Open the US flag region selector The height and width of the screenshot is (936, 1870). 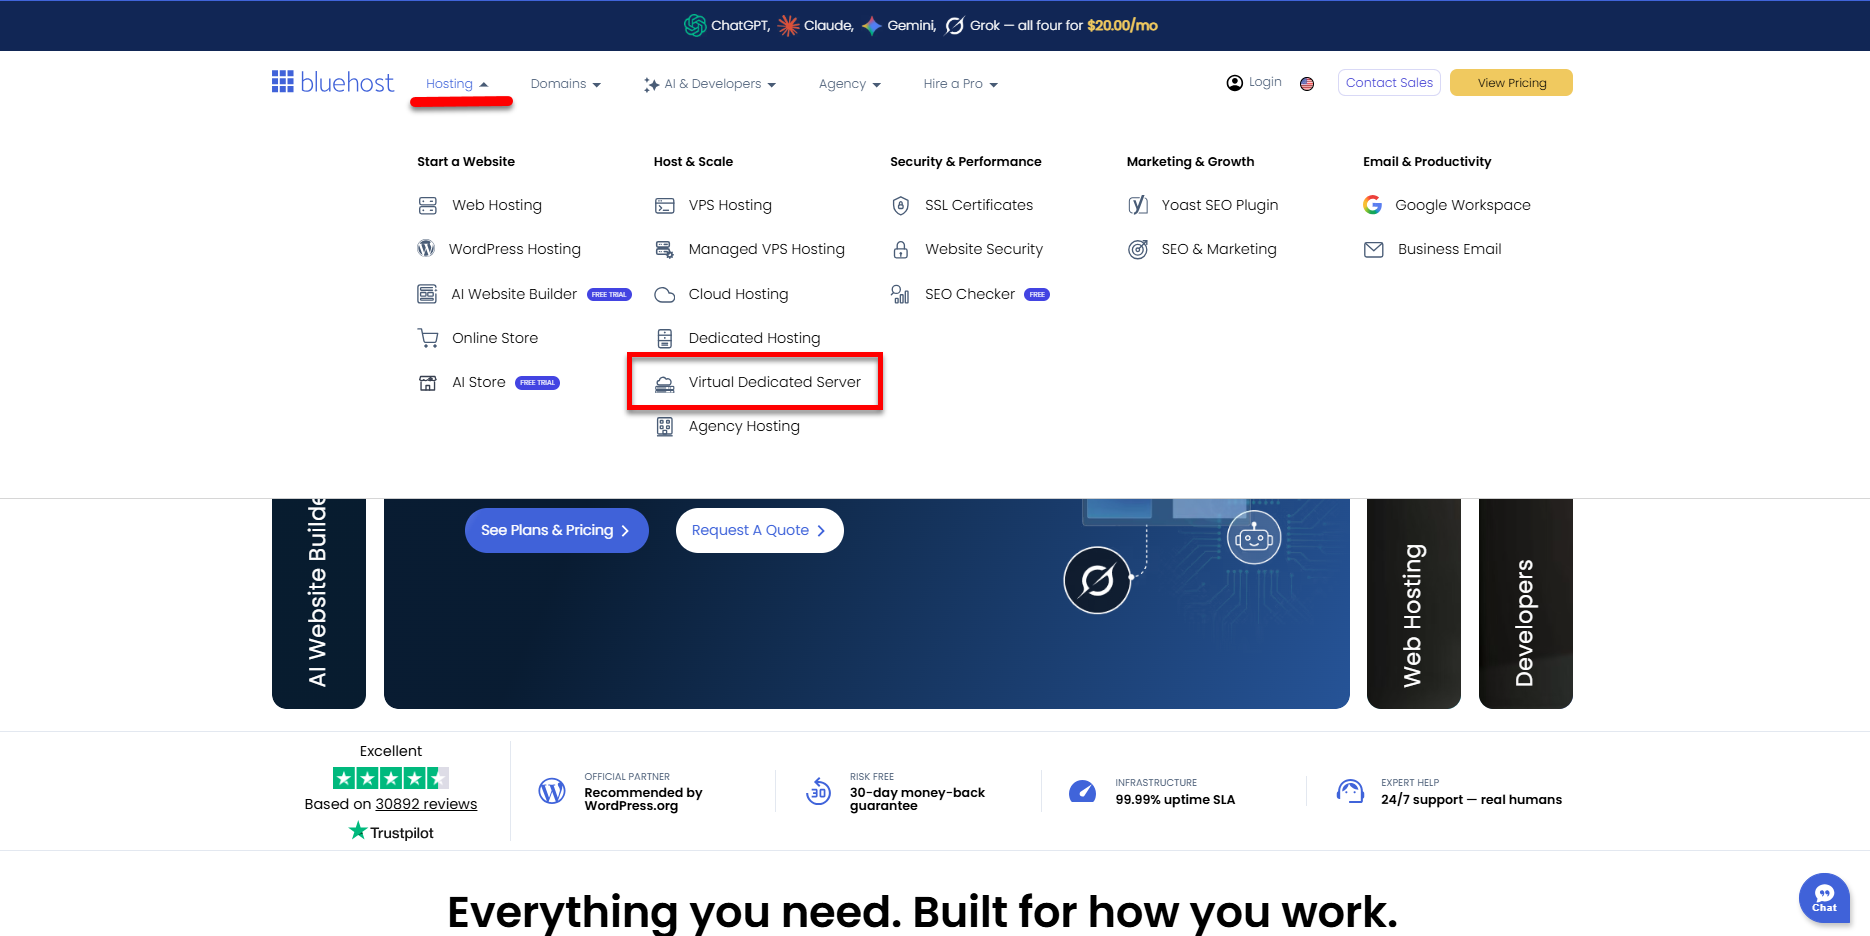coord(1307,84)
